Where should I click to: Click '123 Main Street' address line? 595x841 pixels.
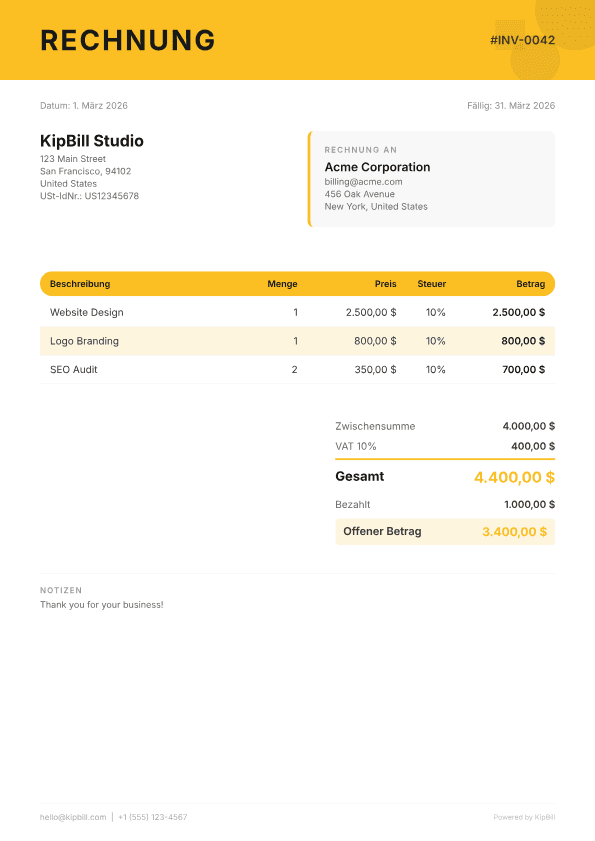pos(73,159)
